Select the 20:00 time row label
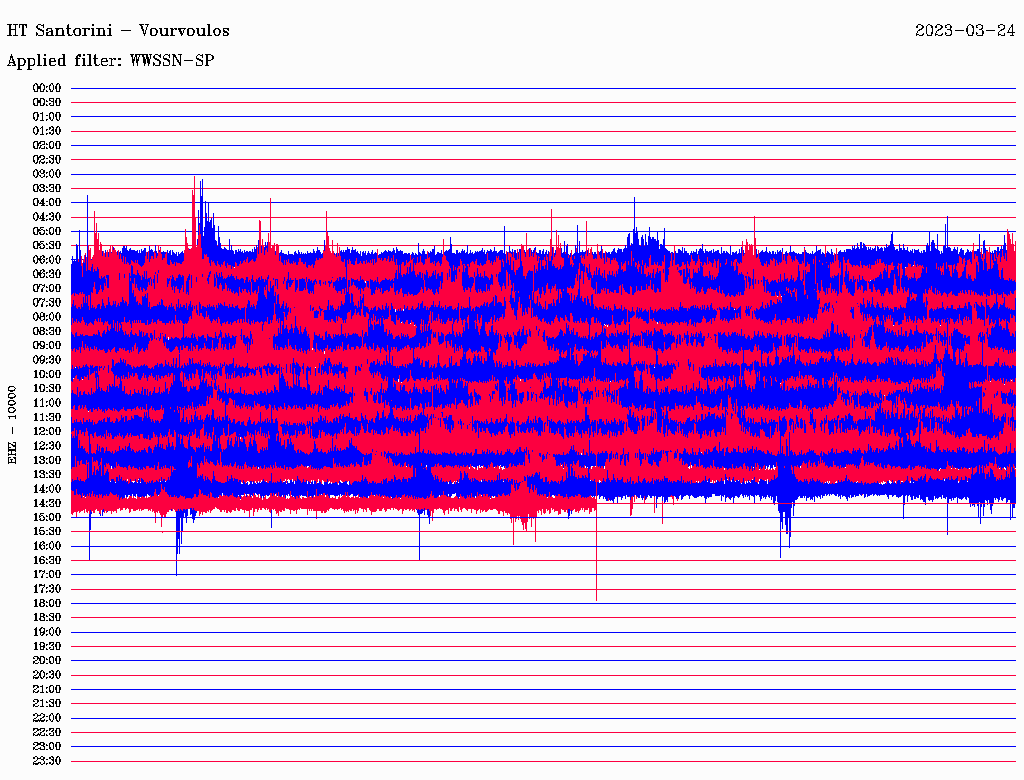 (47, 660)
